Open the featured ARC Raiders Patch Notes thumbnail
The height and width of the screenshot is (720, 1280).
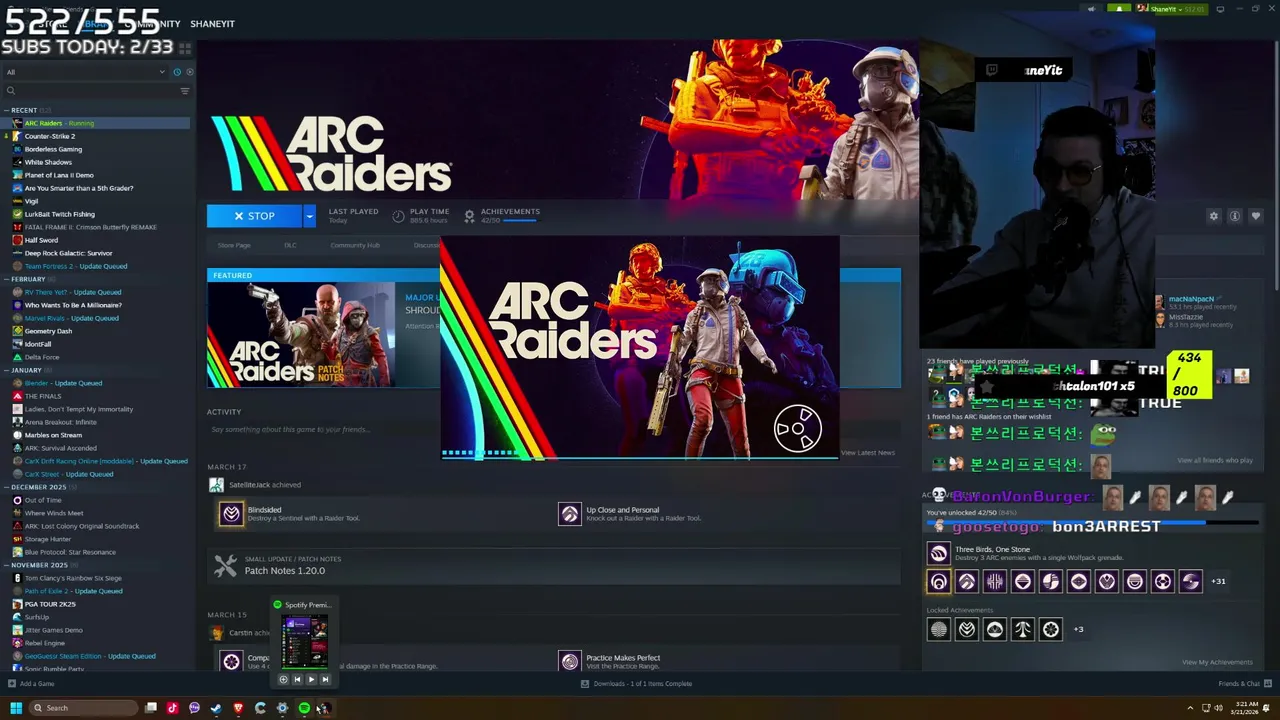tap(301, 334)
